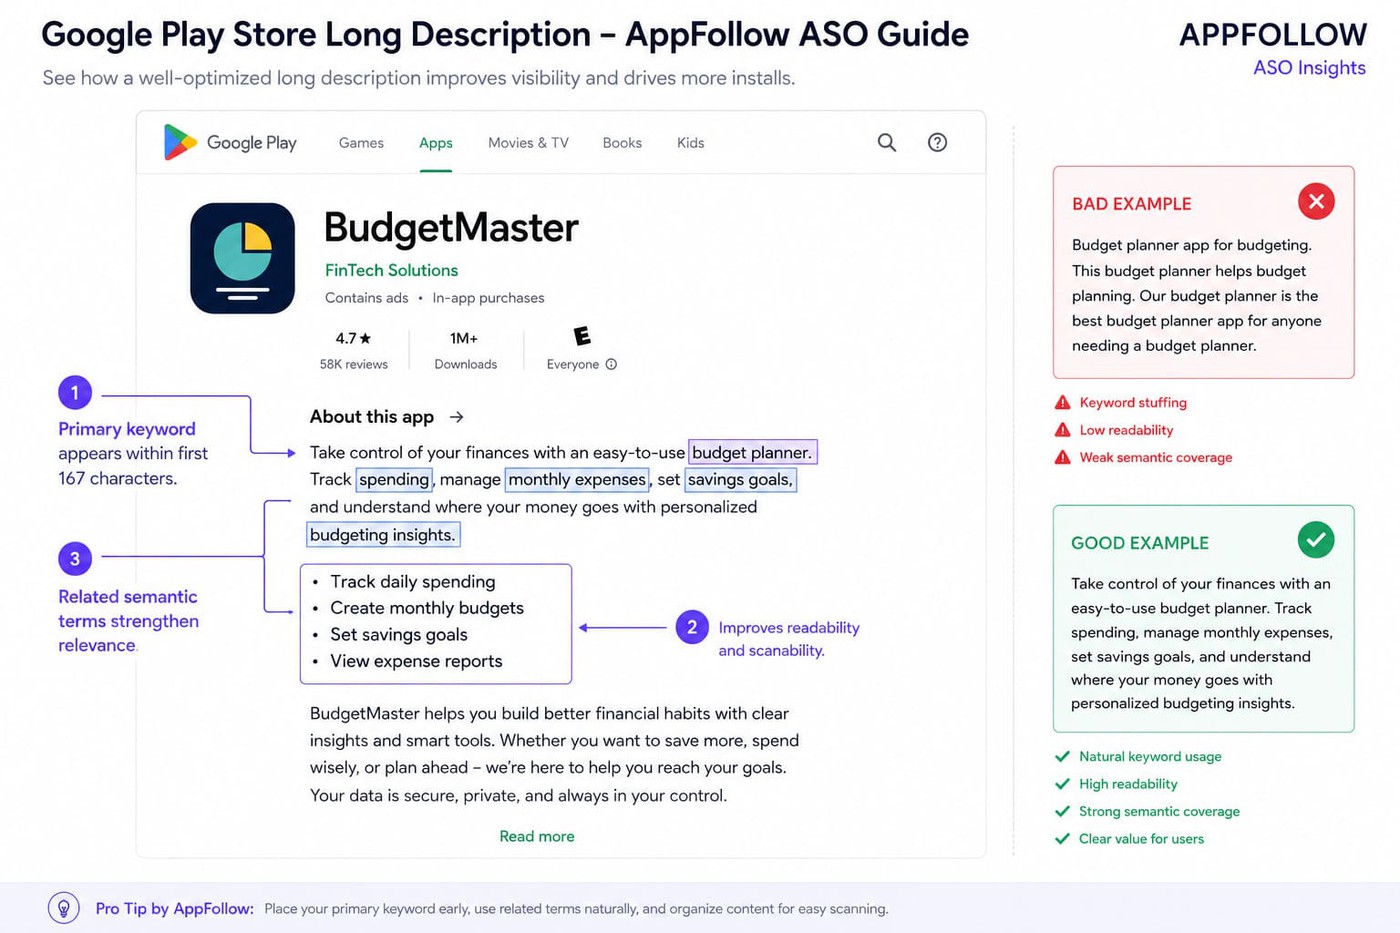Click the Weak semantic coverage warning icon
Image resolution: width=1400 pixels, height=933 pixels.
[1062, 457]
